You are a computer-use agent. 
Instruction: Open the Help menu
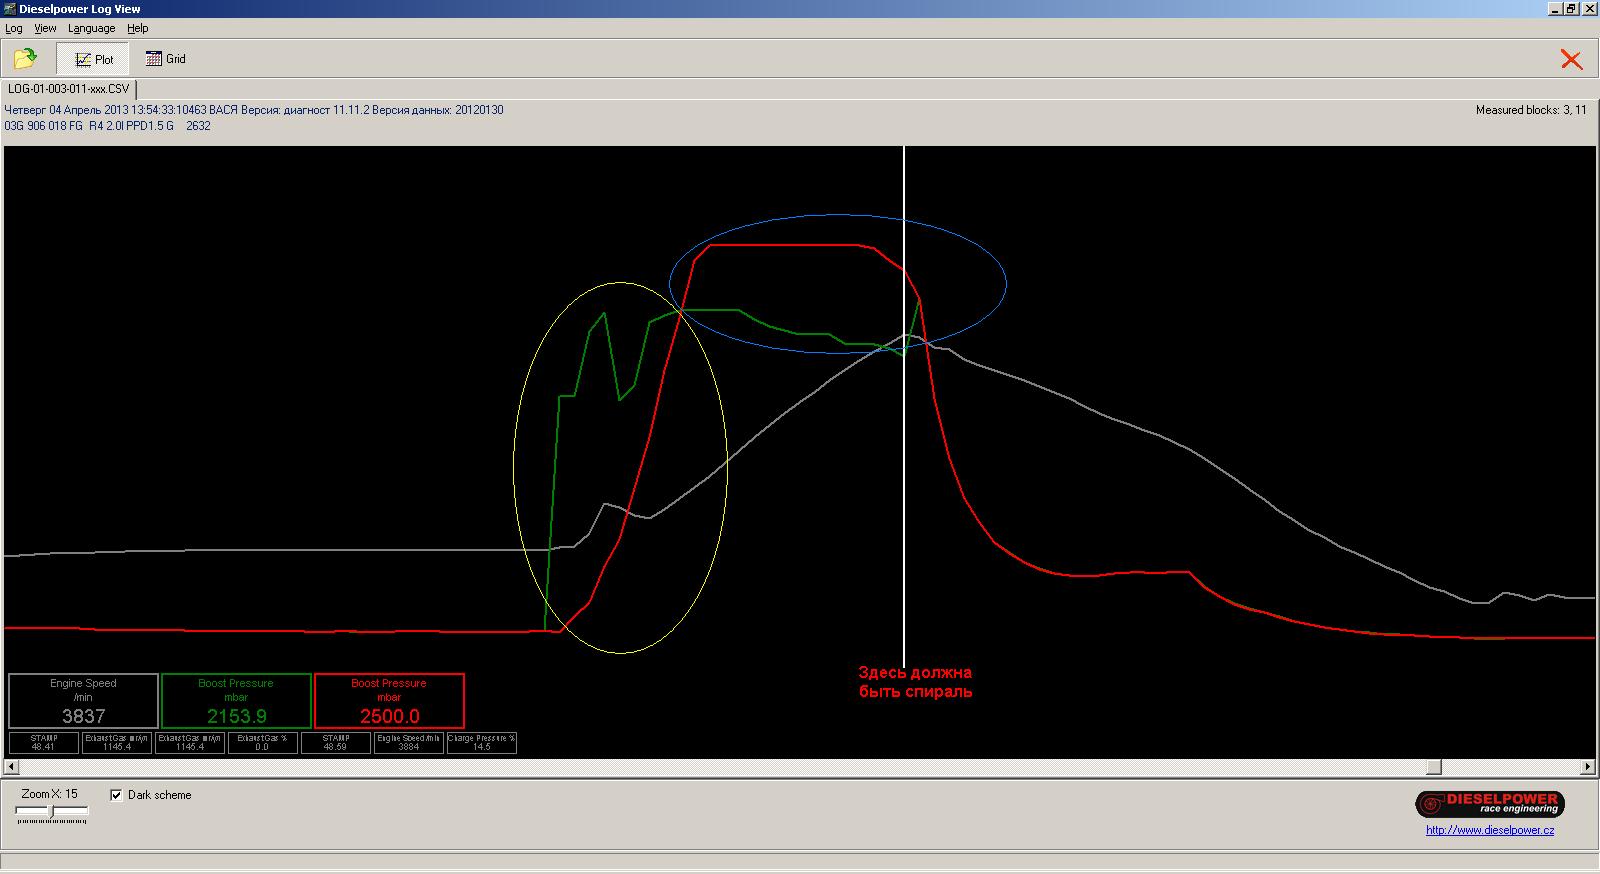(x=137, y=29)
